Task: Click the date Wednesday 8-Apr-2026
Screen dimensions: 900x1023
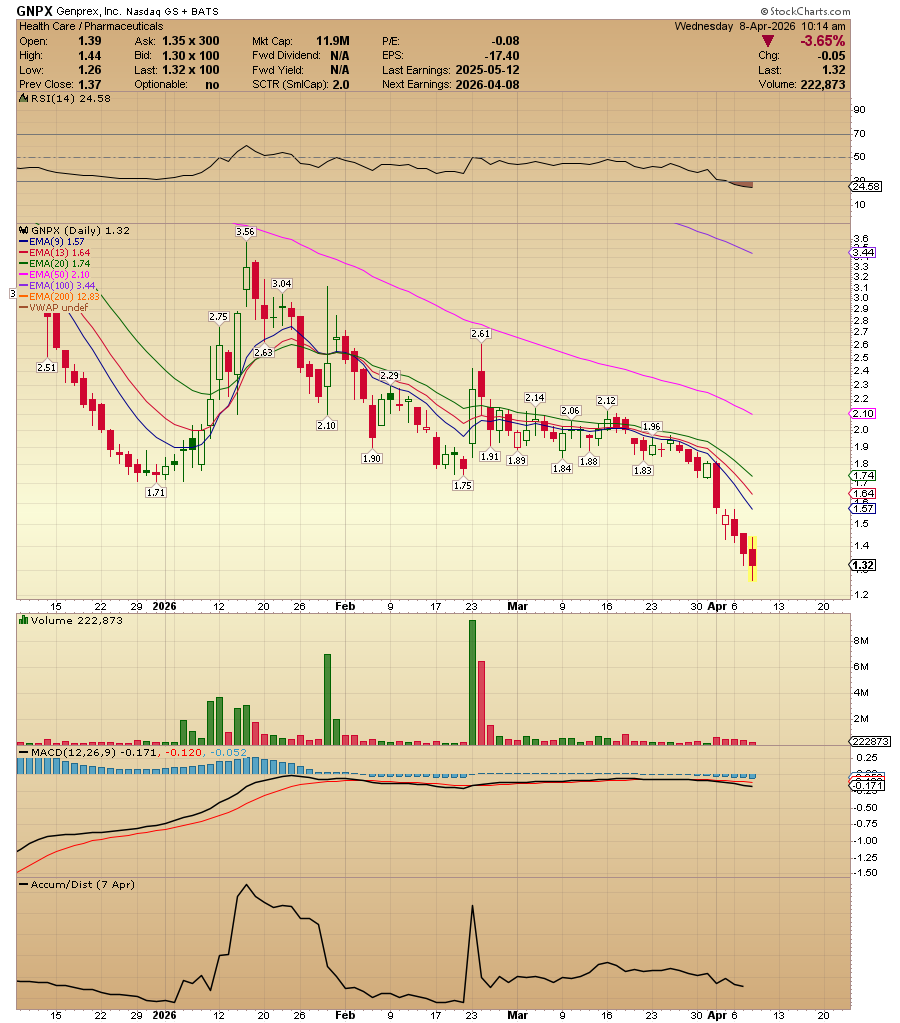Action: [x=735, y=26]
